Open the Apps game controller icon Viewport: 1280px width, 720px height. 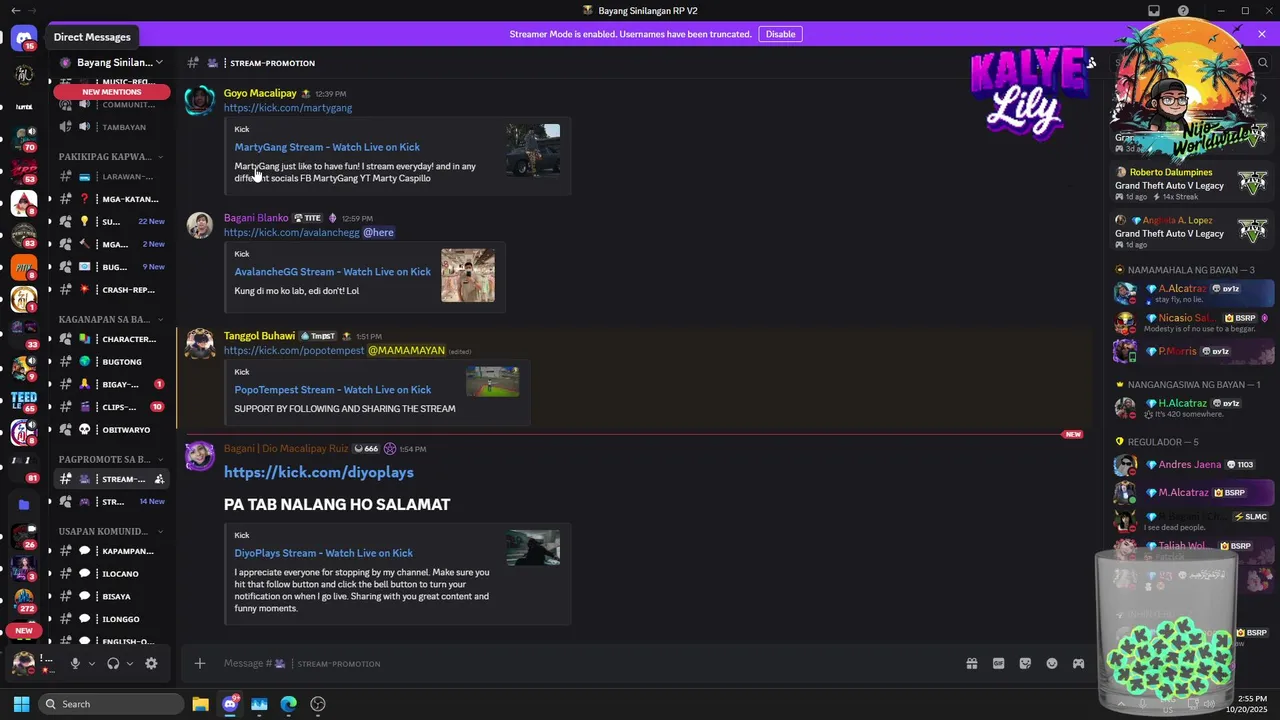coord(1079,663)
